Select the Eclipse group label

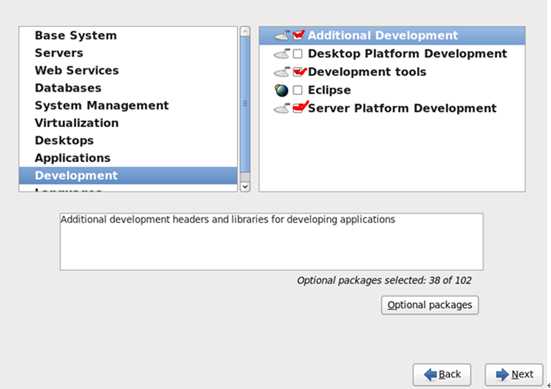pos(329,90)
